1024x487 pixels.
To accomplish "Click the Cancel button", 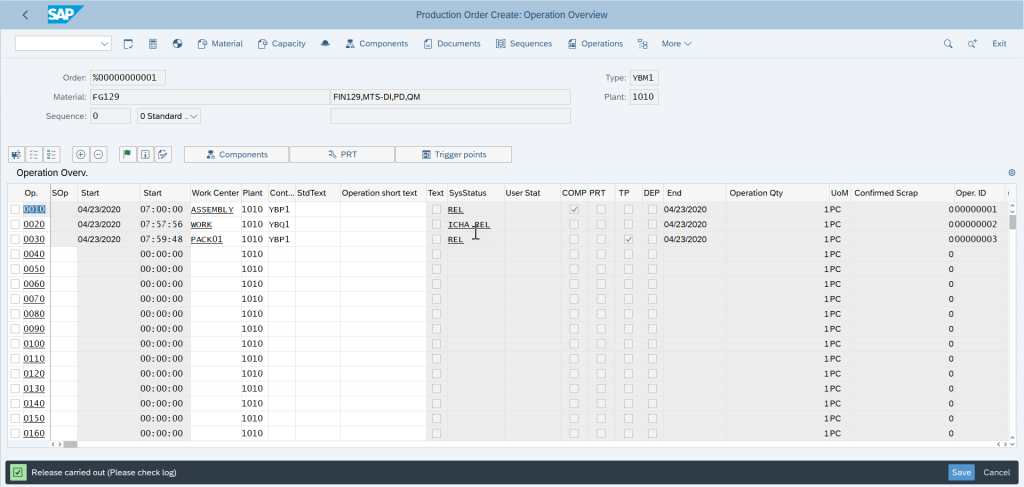I will tap(997, 472).
